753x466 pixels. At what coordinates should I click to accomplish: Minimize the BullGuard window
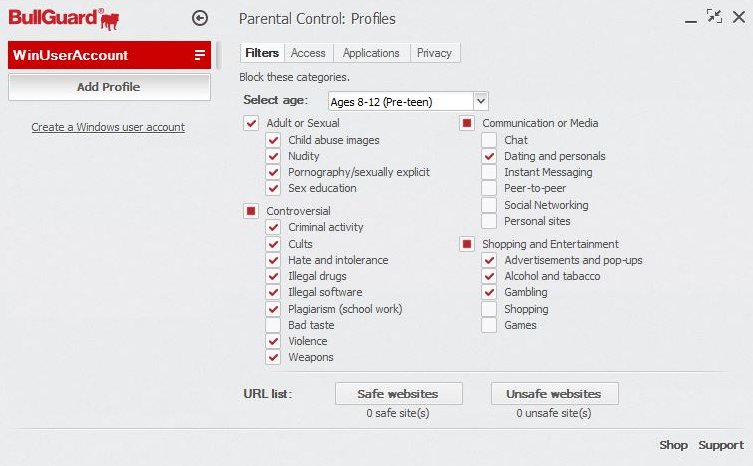click(x=691, y=21)
